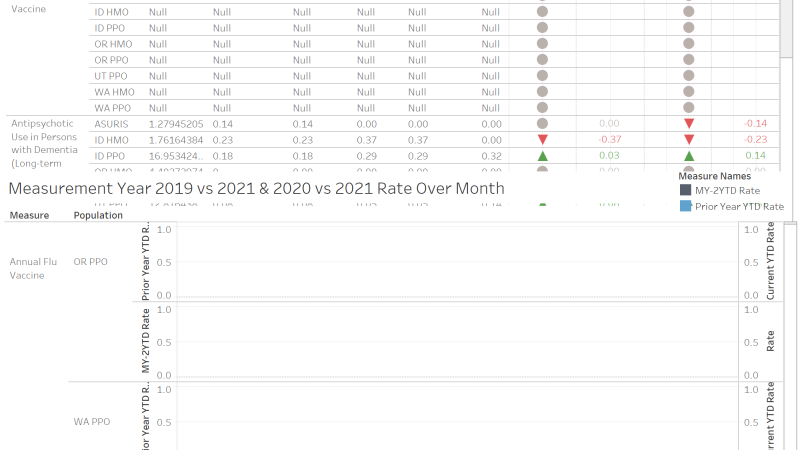The width and height of the screenshot is (800, 450).
Task: Click second gray circle in WA HMO row
Action: (688, 91)
